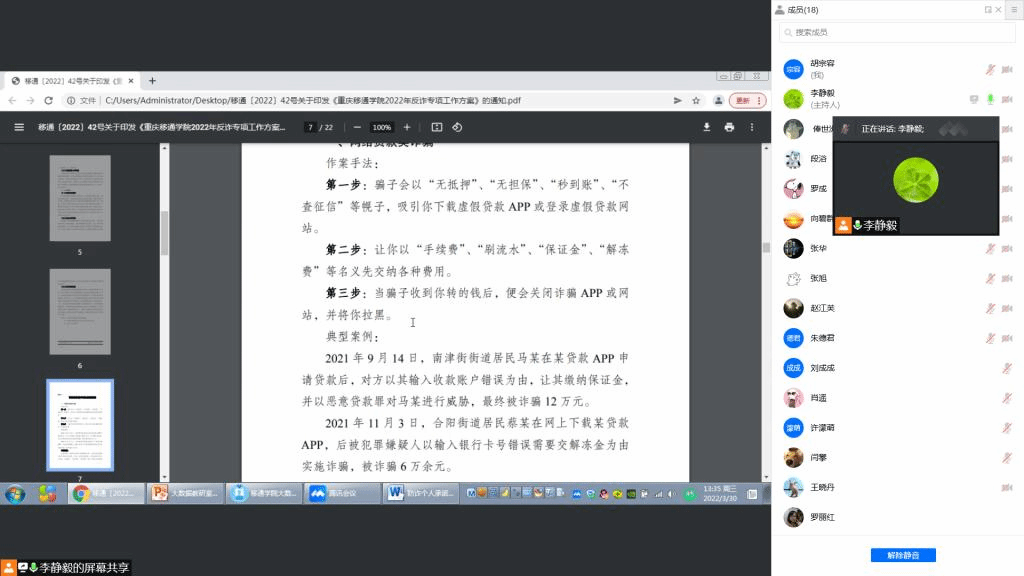Zoom out with the minus button
The width and height of the screenshot is (1024, 576).
coord(357,127)
